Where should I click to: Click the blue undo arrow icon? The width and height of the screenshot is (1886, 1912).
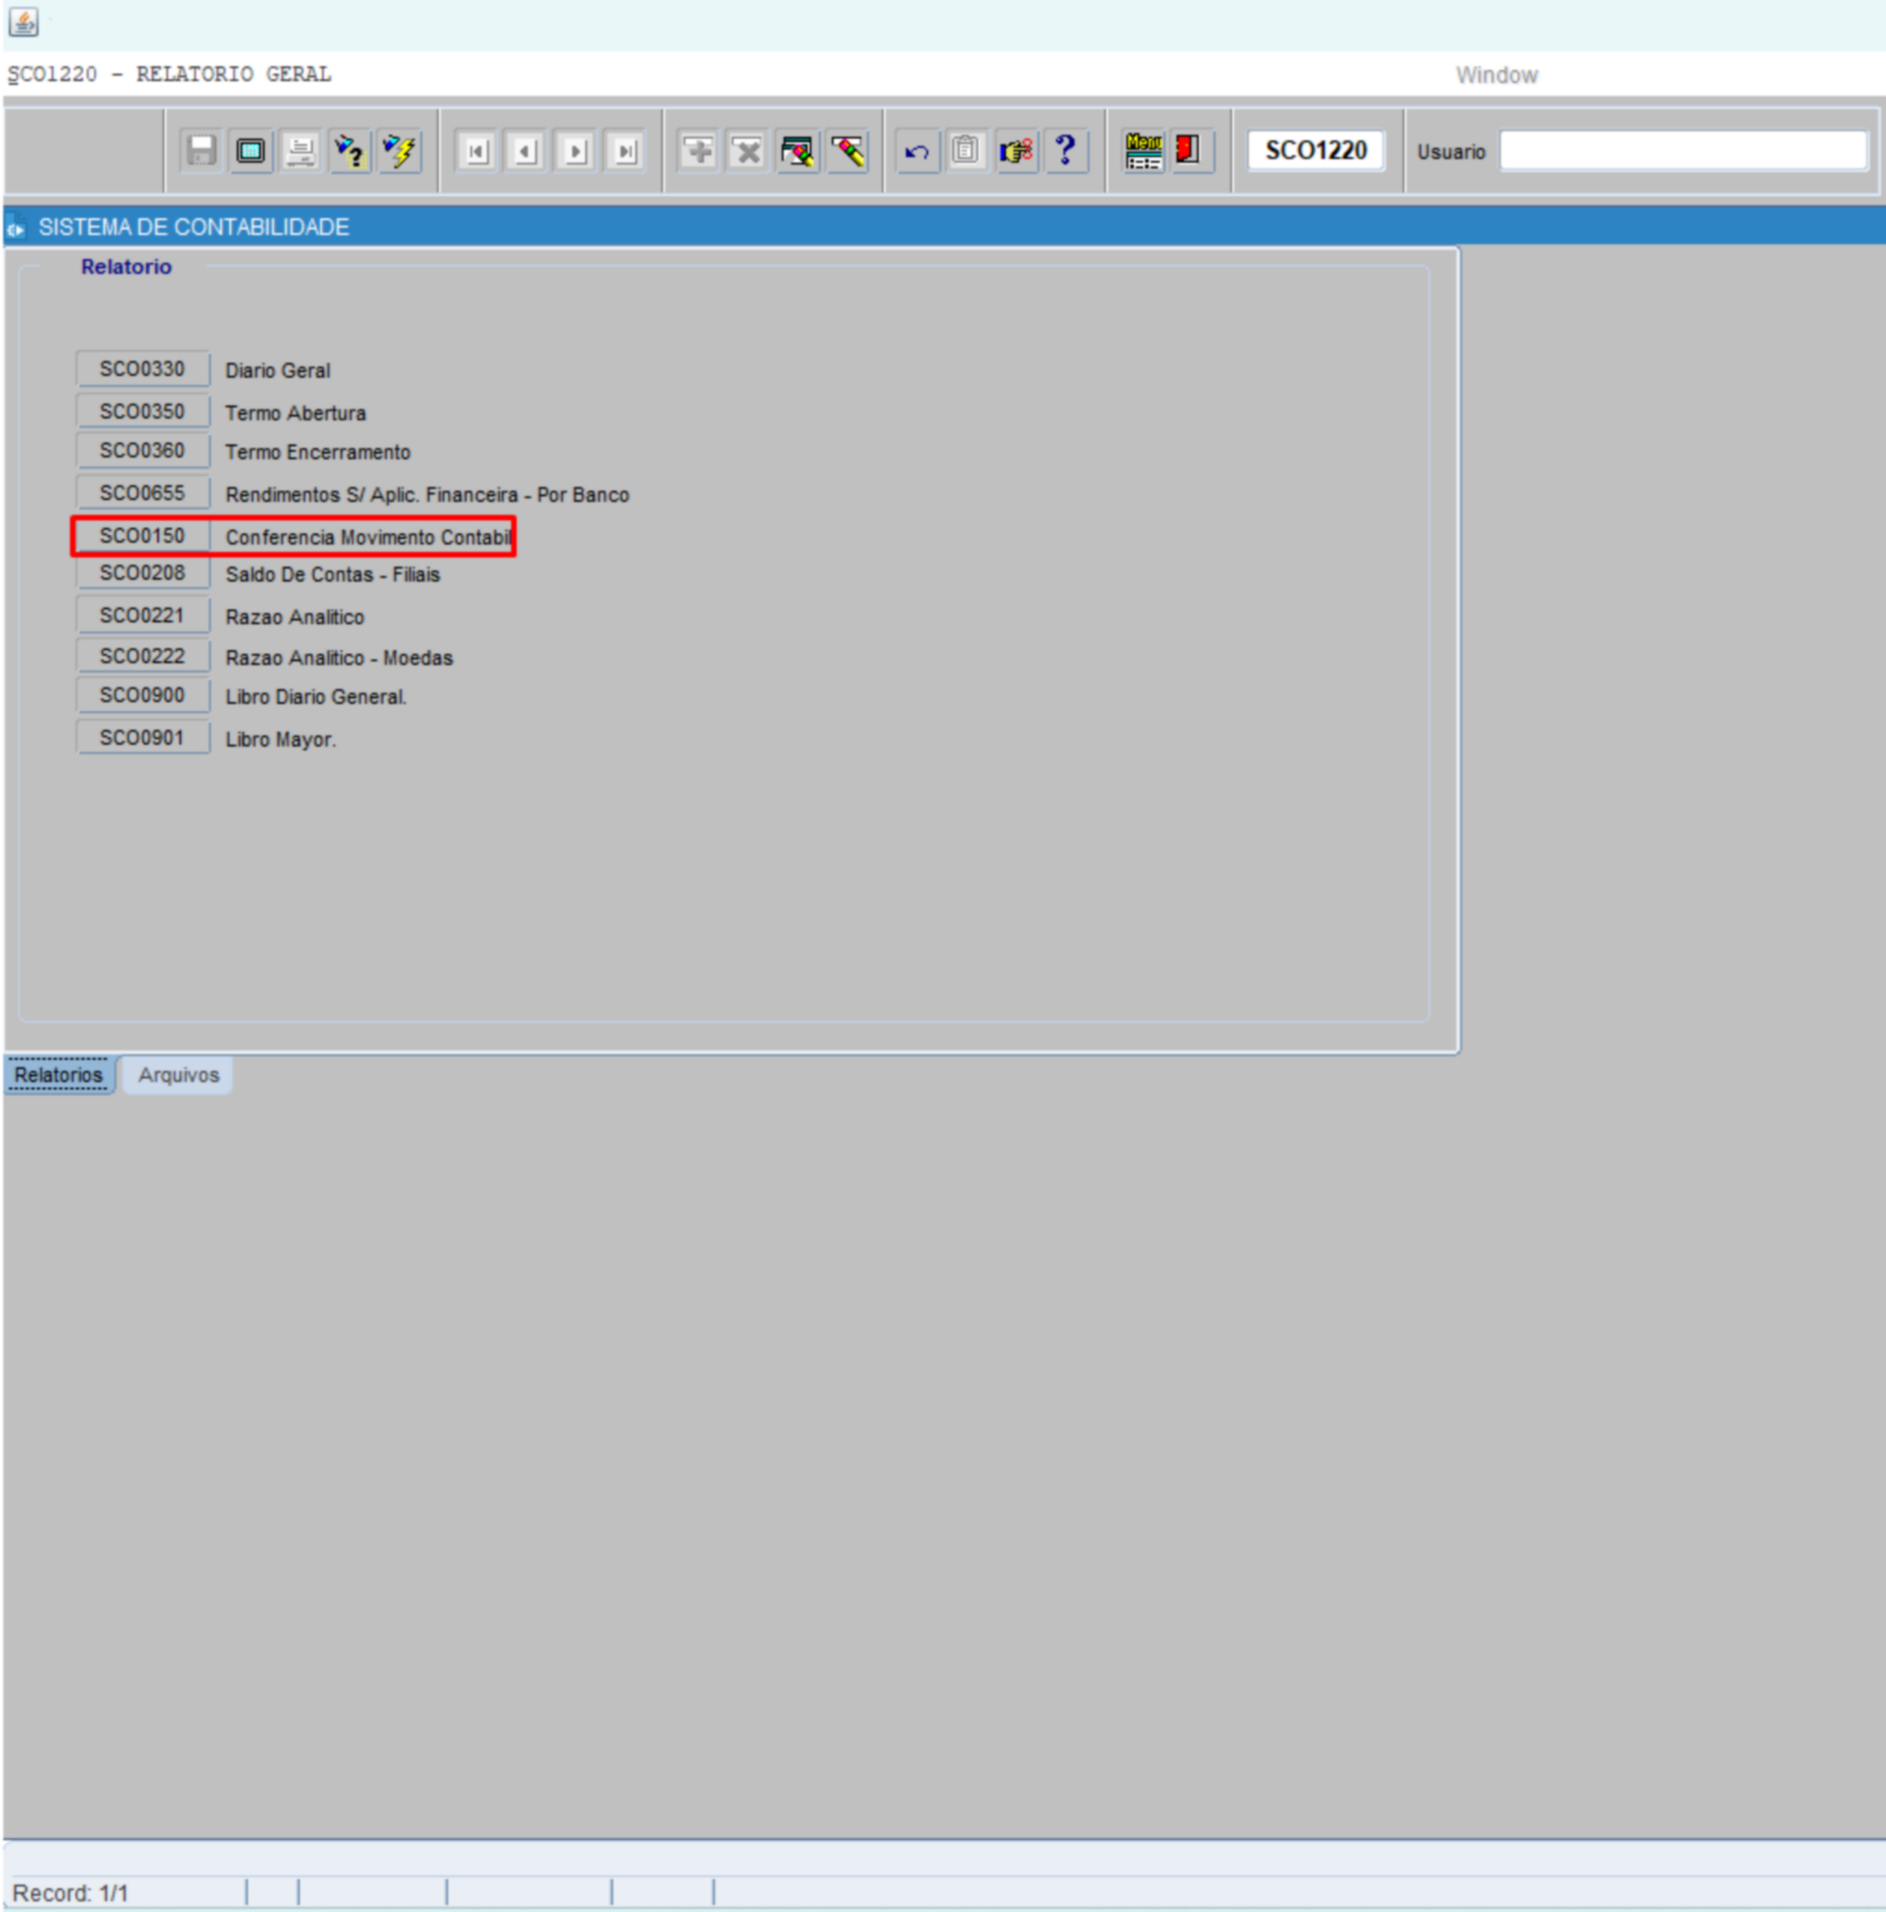pyautogui.click(x=916, y=151)
